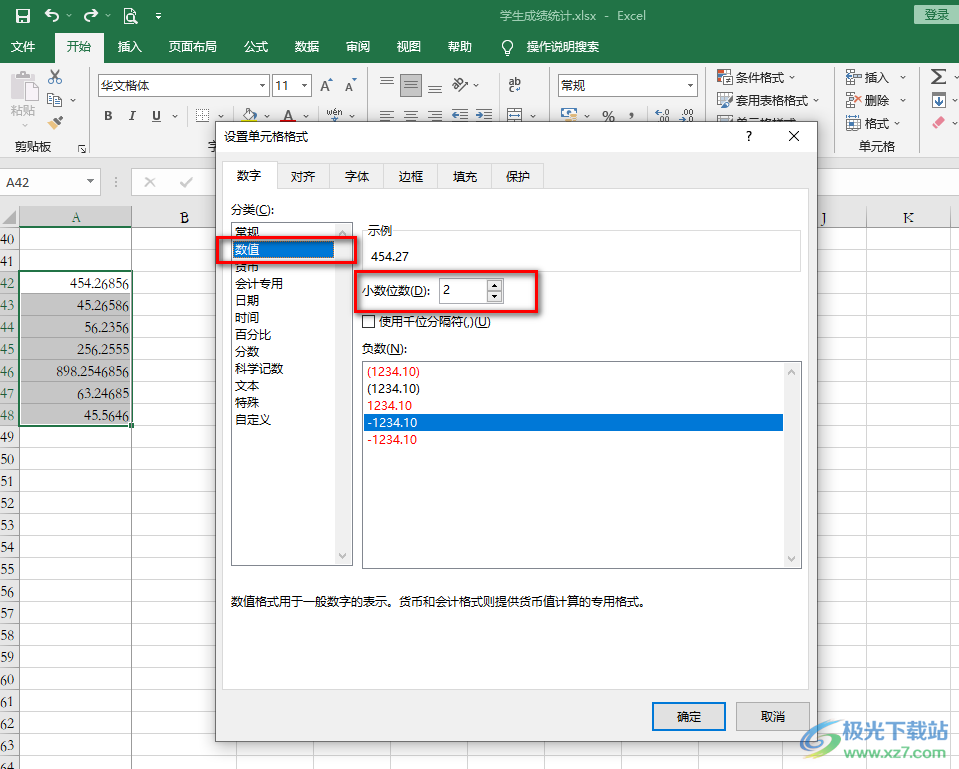Open the clipboard pane launcher
The width and height of the screenshot is (959, 769).
[82, 148]
